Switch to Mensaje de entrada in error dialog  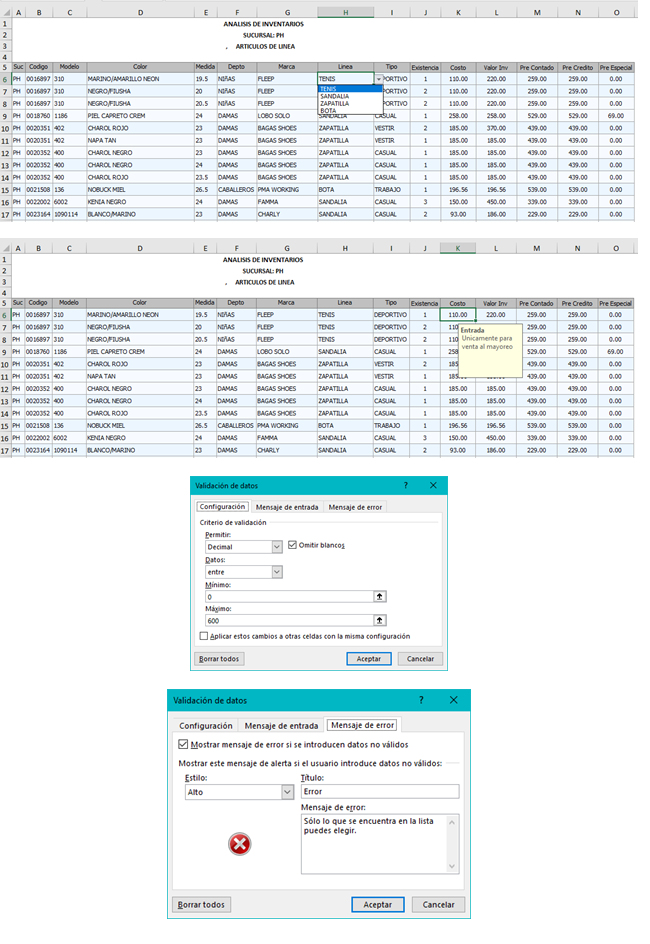281,725
